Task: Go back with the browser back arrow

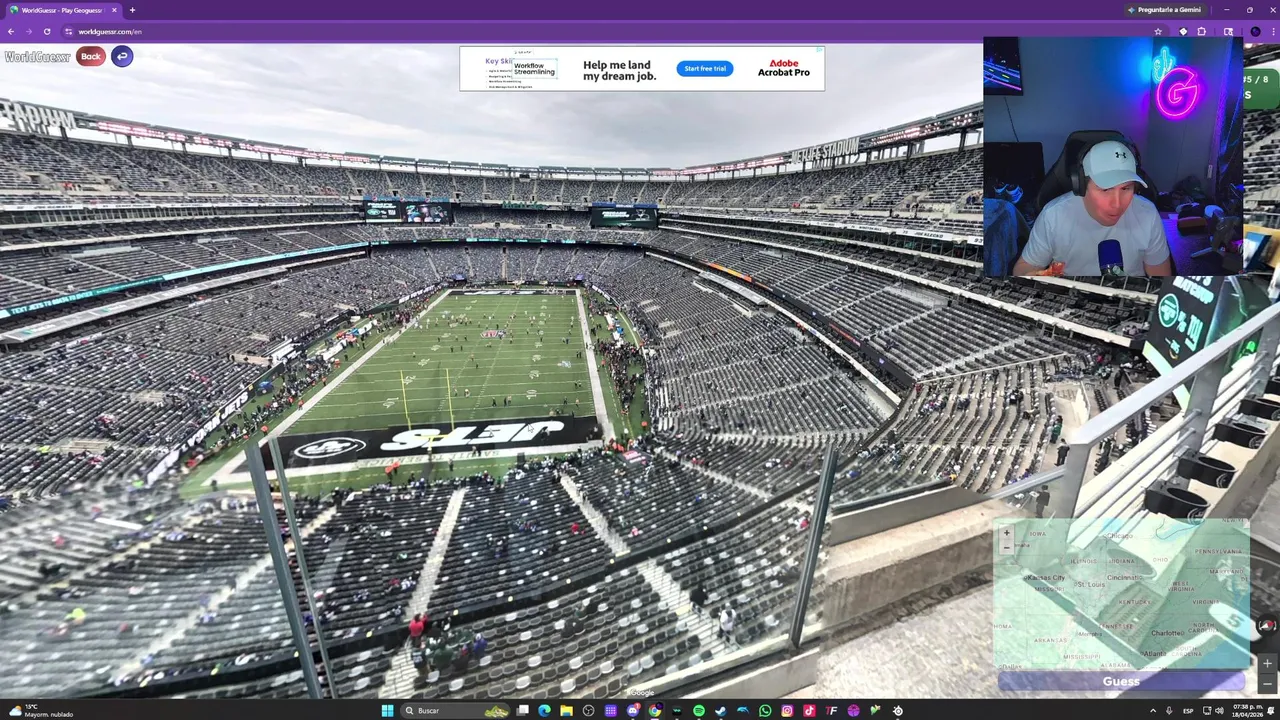Action: click(11, 31)
